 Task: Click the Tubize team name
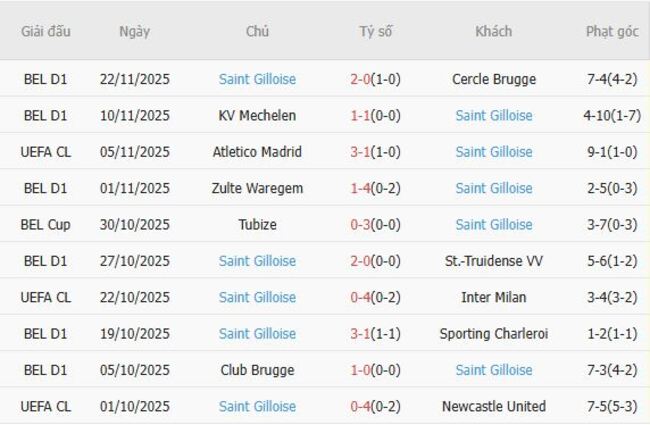click(x=257, y=224)
